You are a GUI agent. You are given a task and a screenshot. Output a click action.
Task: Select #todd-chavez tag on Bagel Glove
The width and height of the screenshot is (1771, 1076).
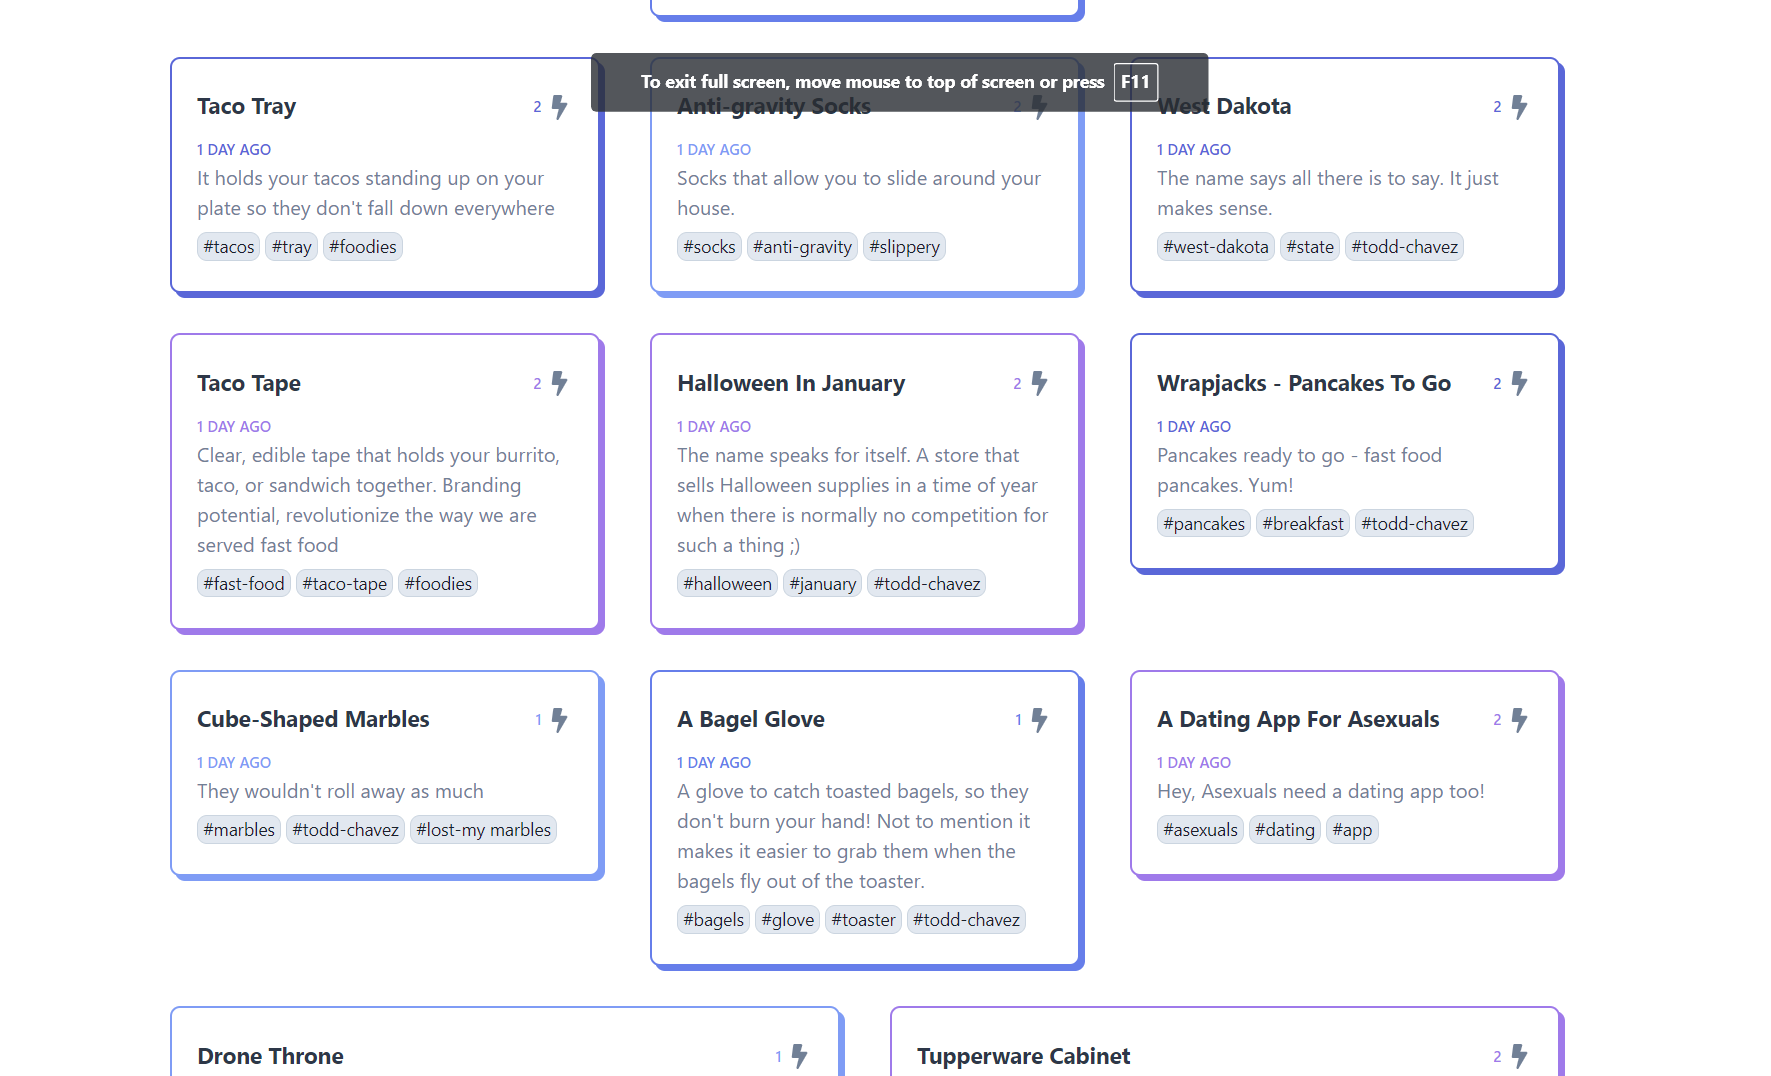coord(966,920)
